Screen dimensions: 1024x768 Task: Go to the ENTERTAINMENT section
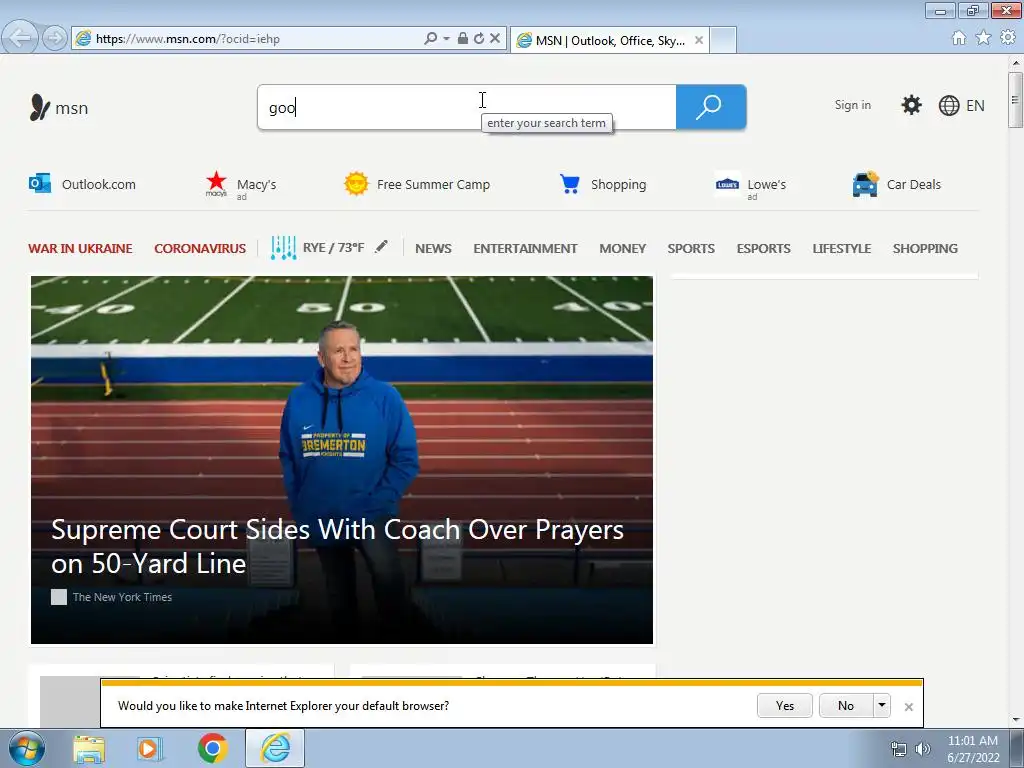[x=525, y=249]
